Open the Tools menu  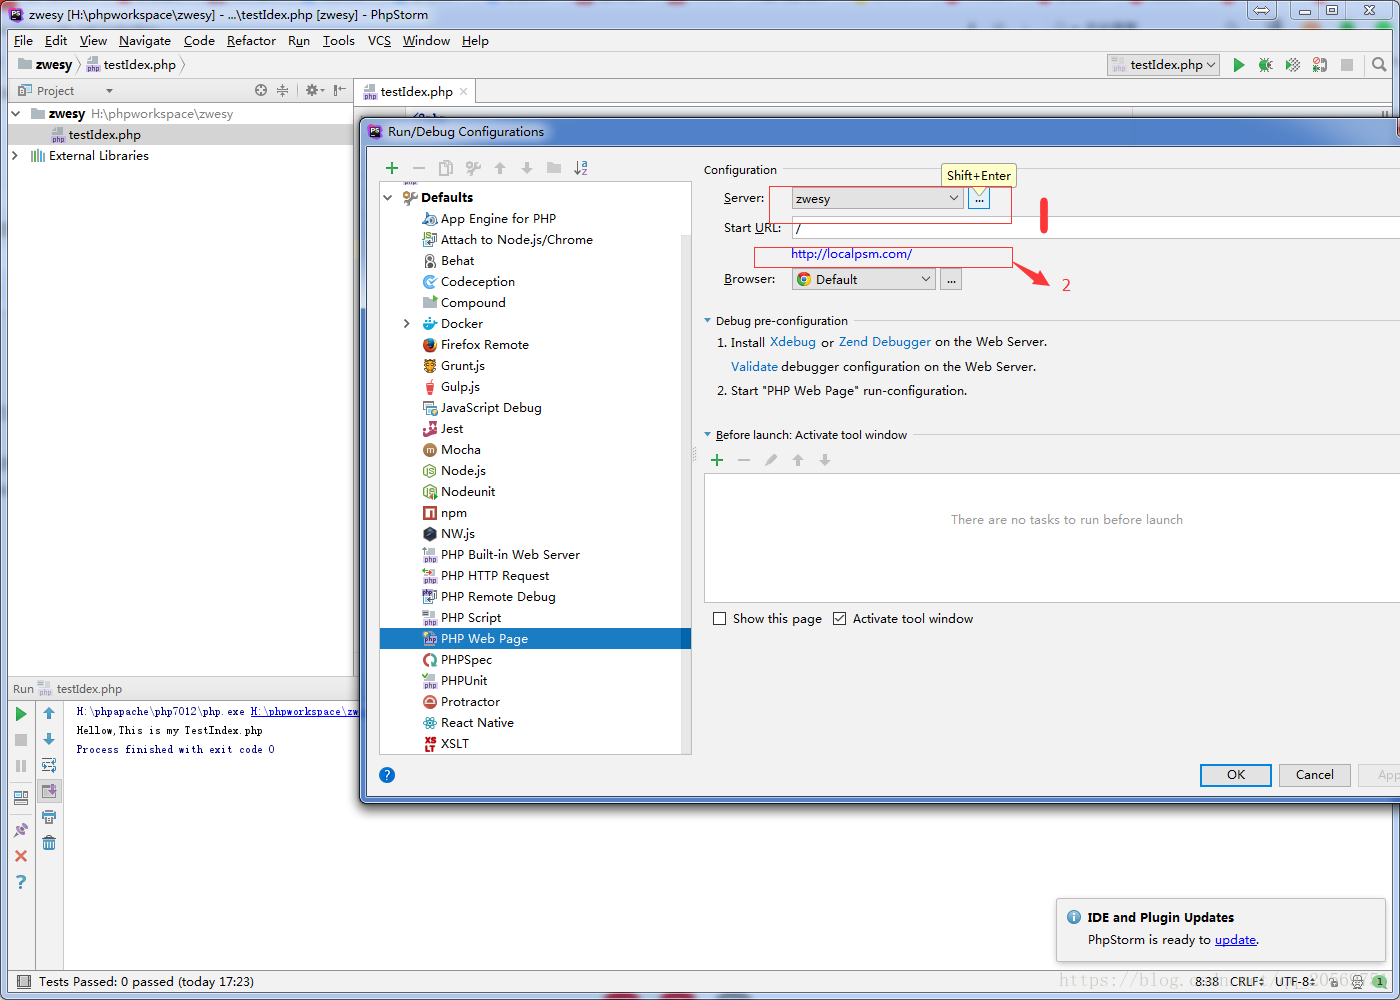tap(338, 41)
